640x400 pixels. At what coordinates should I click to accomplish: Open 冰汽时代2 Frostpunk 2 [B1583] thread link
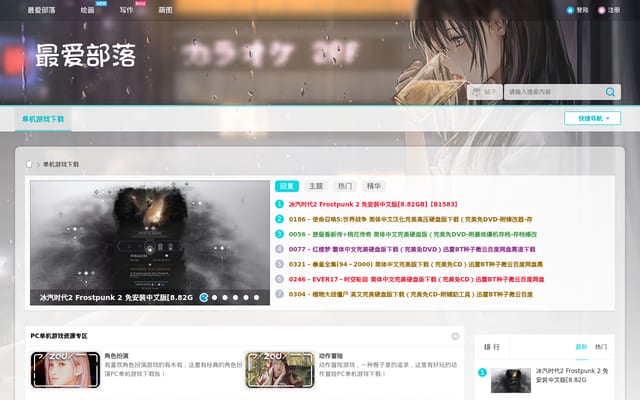[x=373, y=204]
